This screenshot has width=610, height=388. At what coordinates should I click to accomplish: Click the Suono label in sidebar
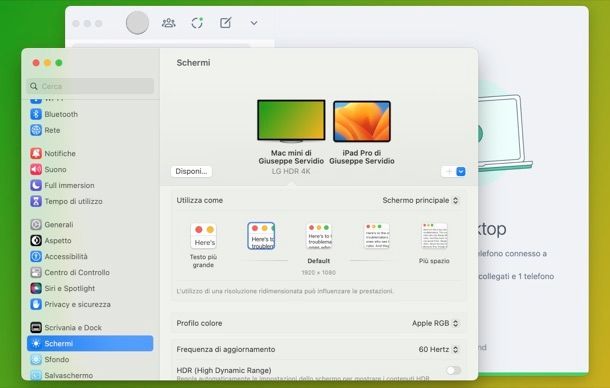pyautogui.click(x=55, y=169)
